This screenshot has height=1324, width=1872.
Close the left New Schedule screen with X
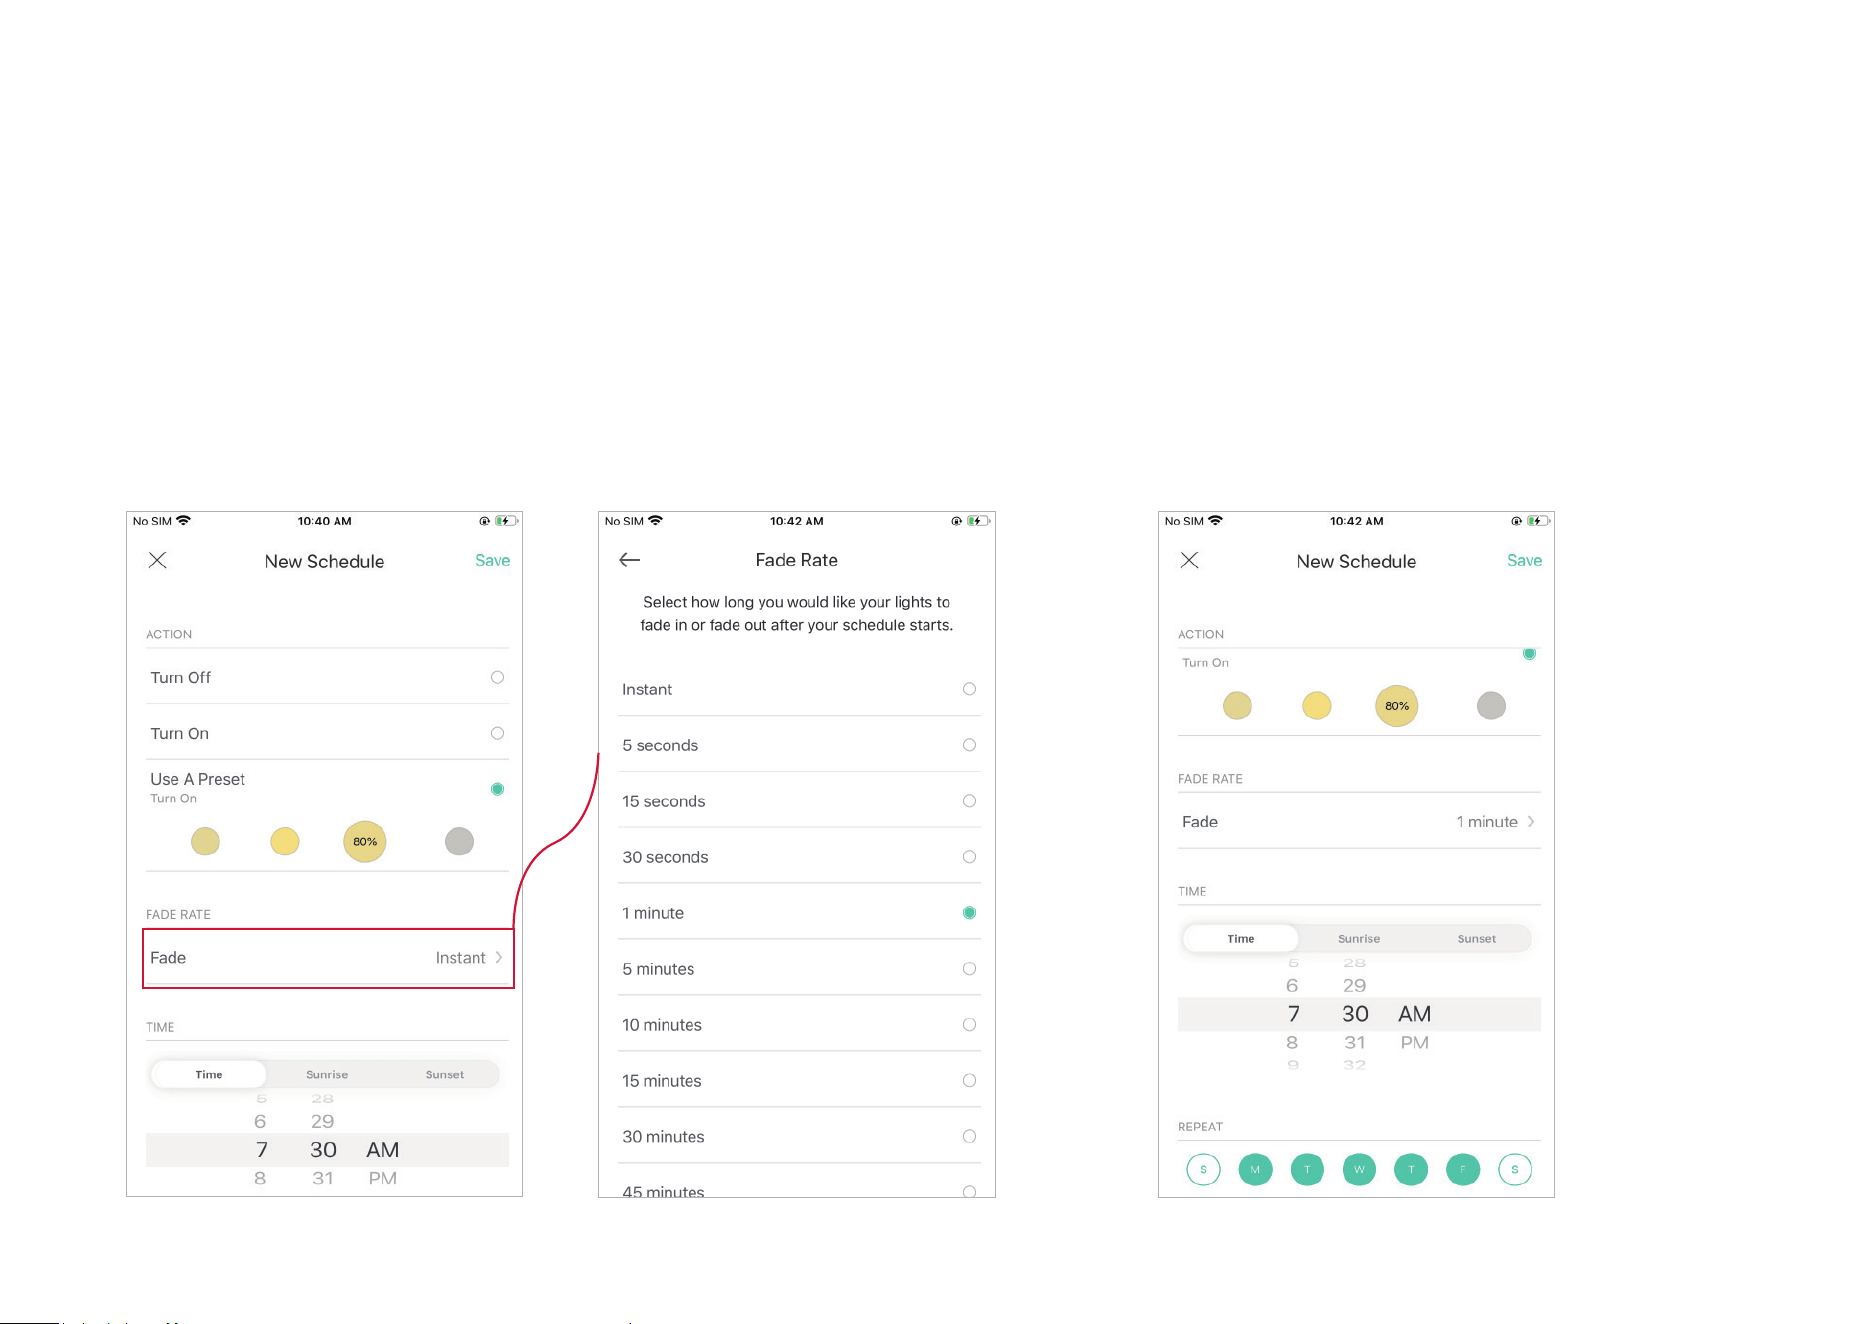(x=158, y=560)
